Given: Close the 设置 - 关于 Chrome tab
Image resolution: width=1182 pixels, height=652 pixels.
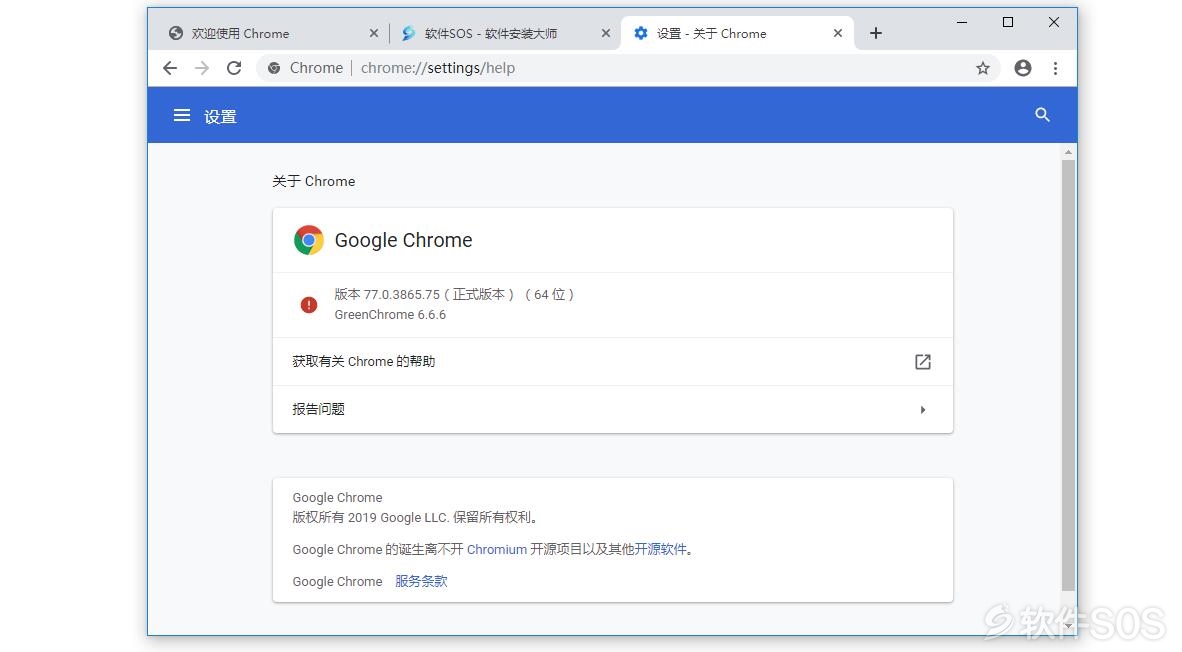Looking at the screenshot, I should pyautogui.click(x=838, y=33).
